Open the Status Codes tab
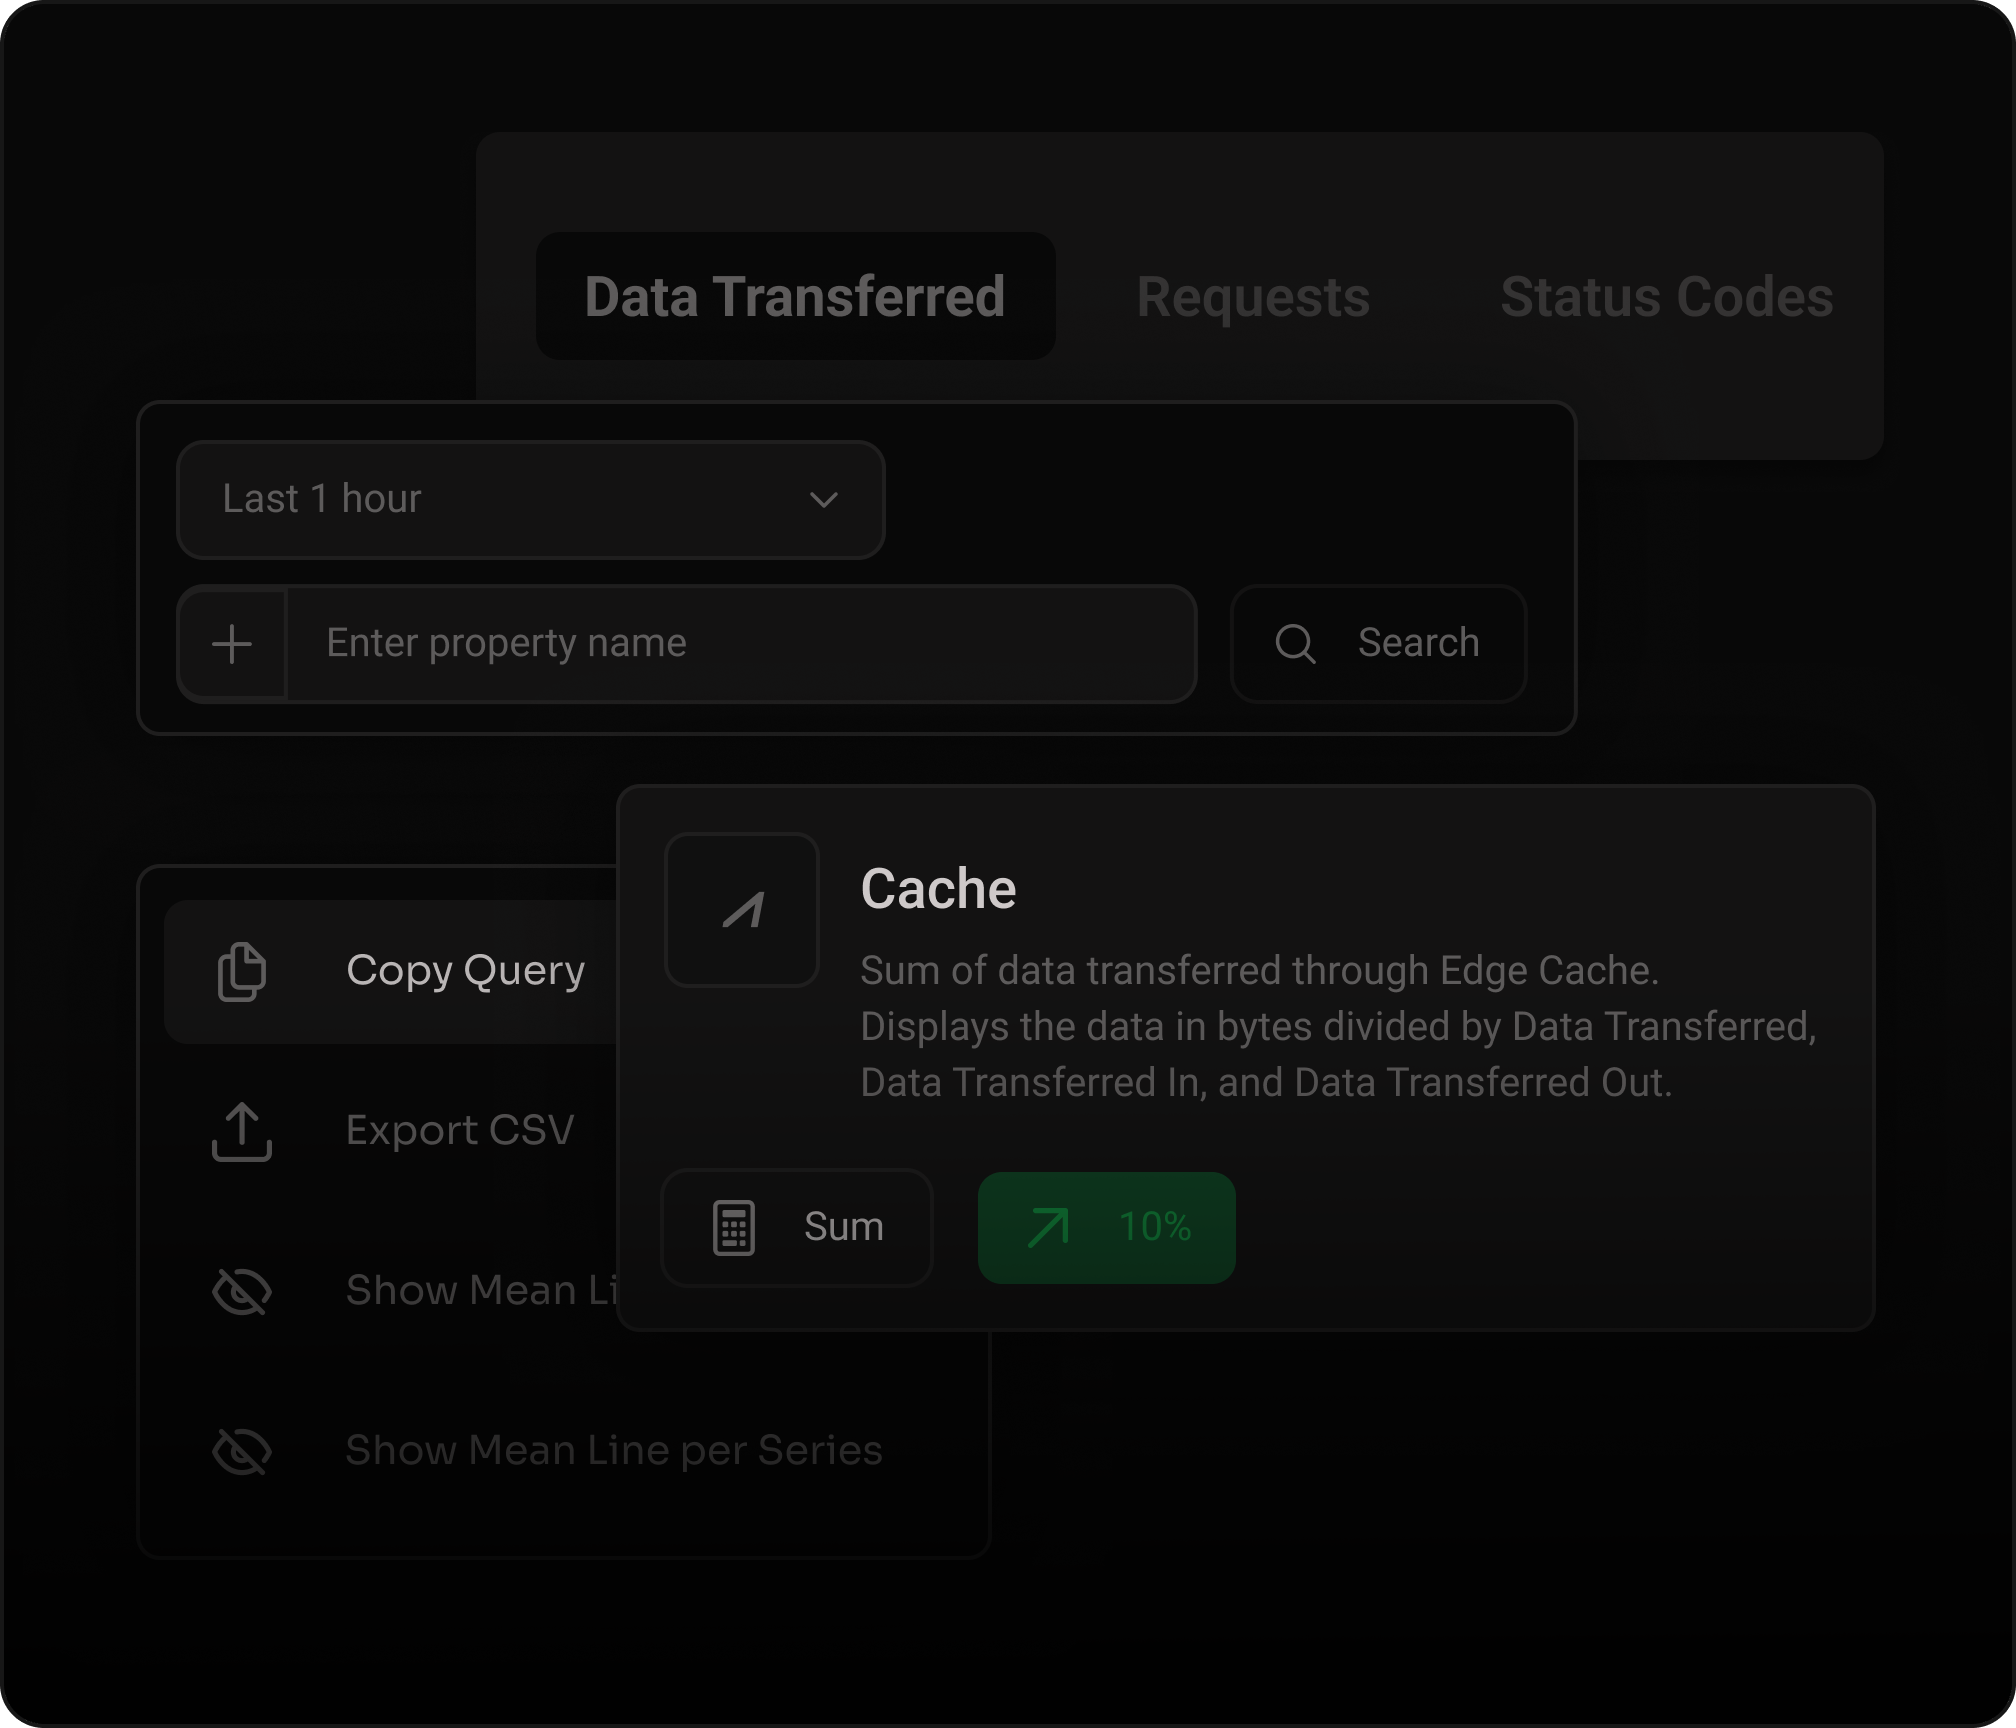The width and height of the screenshot is (2016, 1728). [x=1665, y=296]
